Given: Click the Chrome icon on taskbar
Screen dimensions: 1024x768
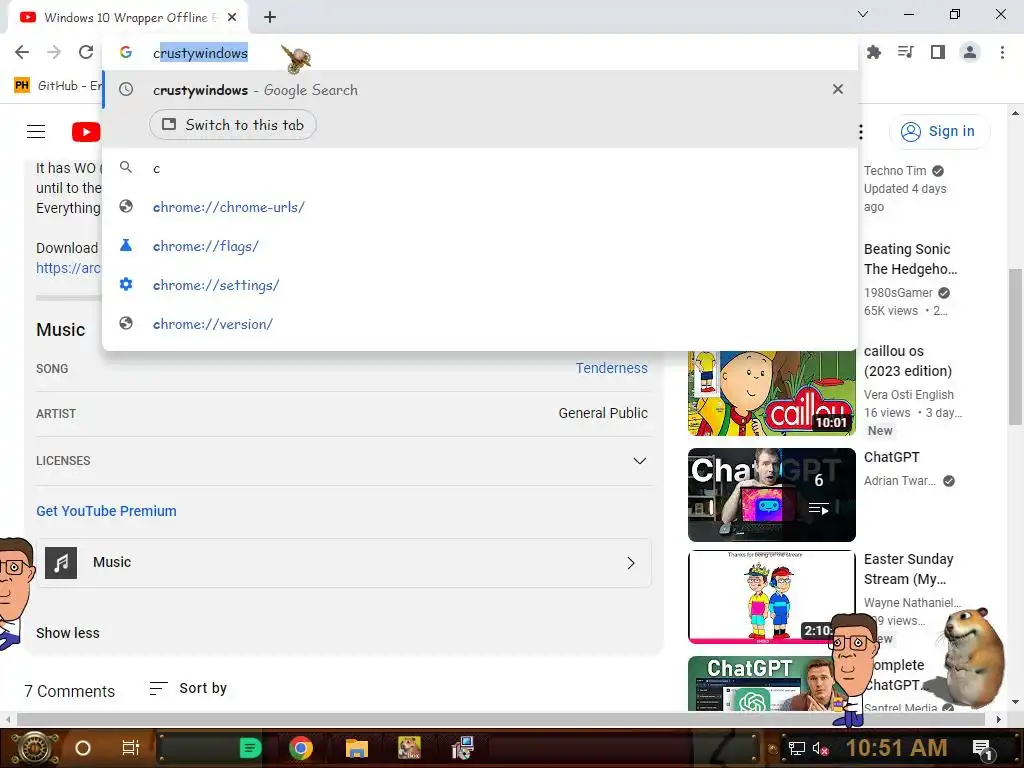Looking at the screenshot, I should point(300,748).
